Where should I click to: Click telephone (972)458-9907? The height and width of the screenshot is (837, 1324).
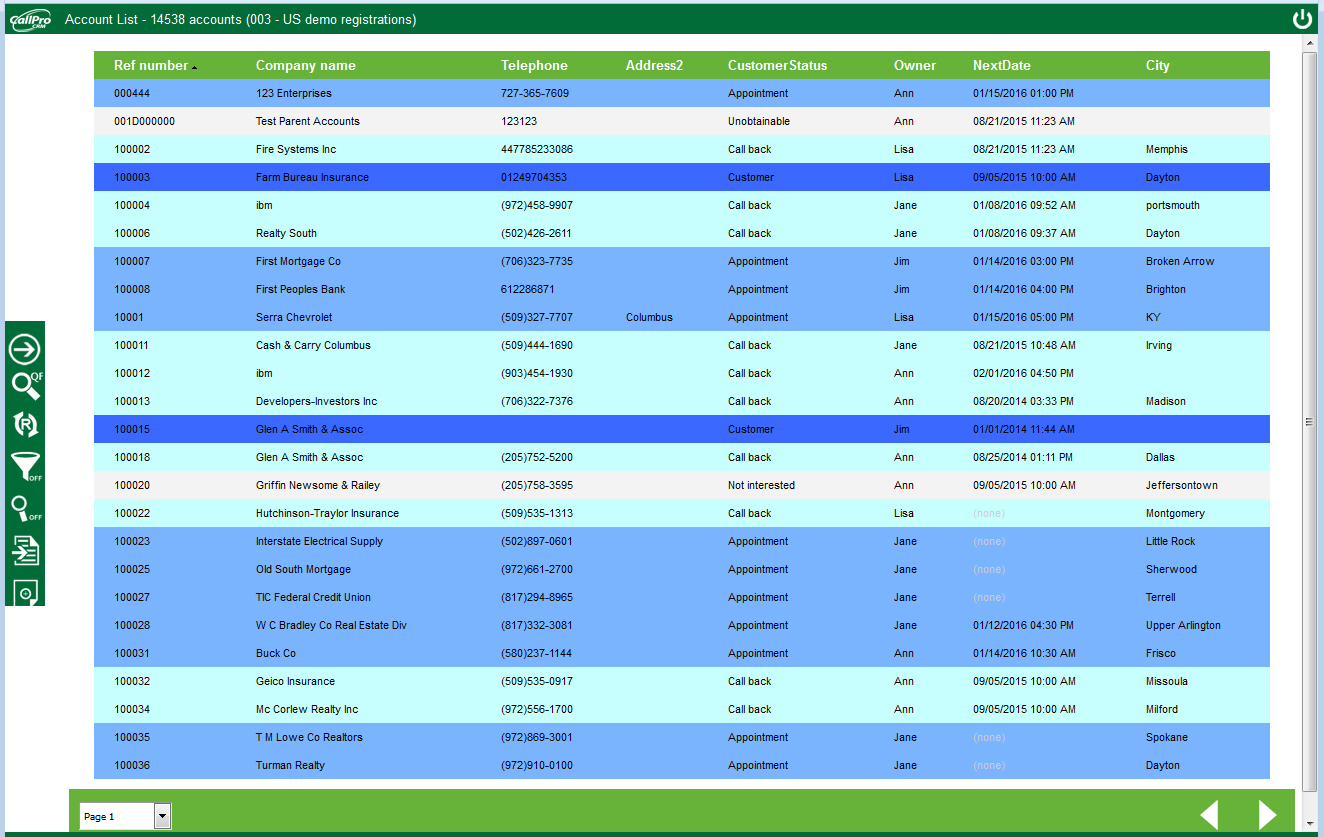[x=537, y=205]
